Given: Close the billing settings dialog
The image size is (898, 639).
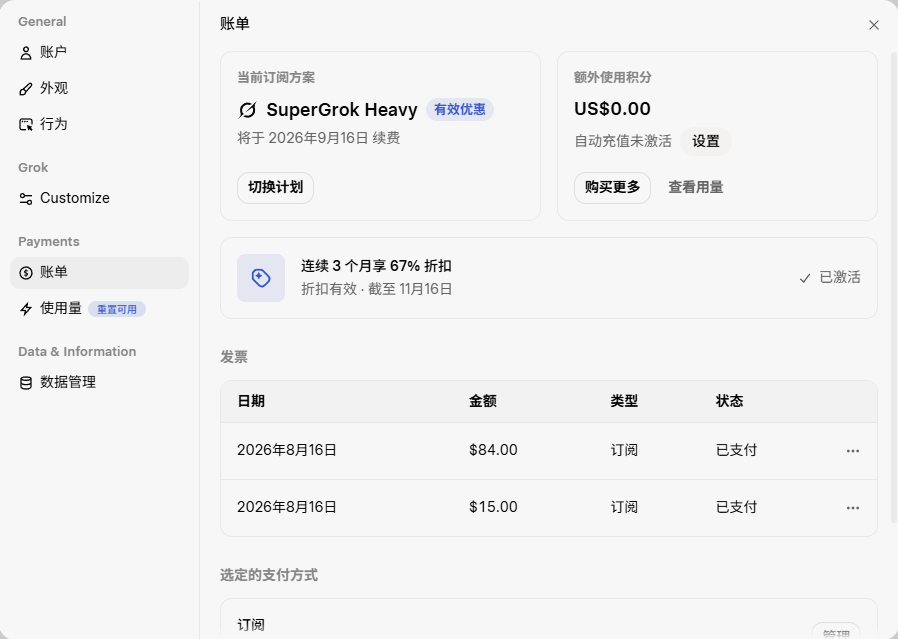Looking at the screenshot, I should coord(873,25).
